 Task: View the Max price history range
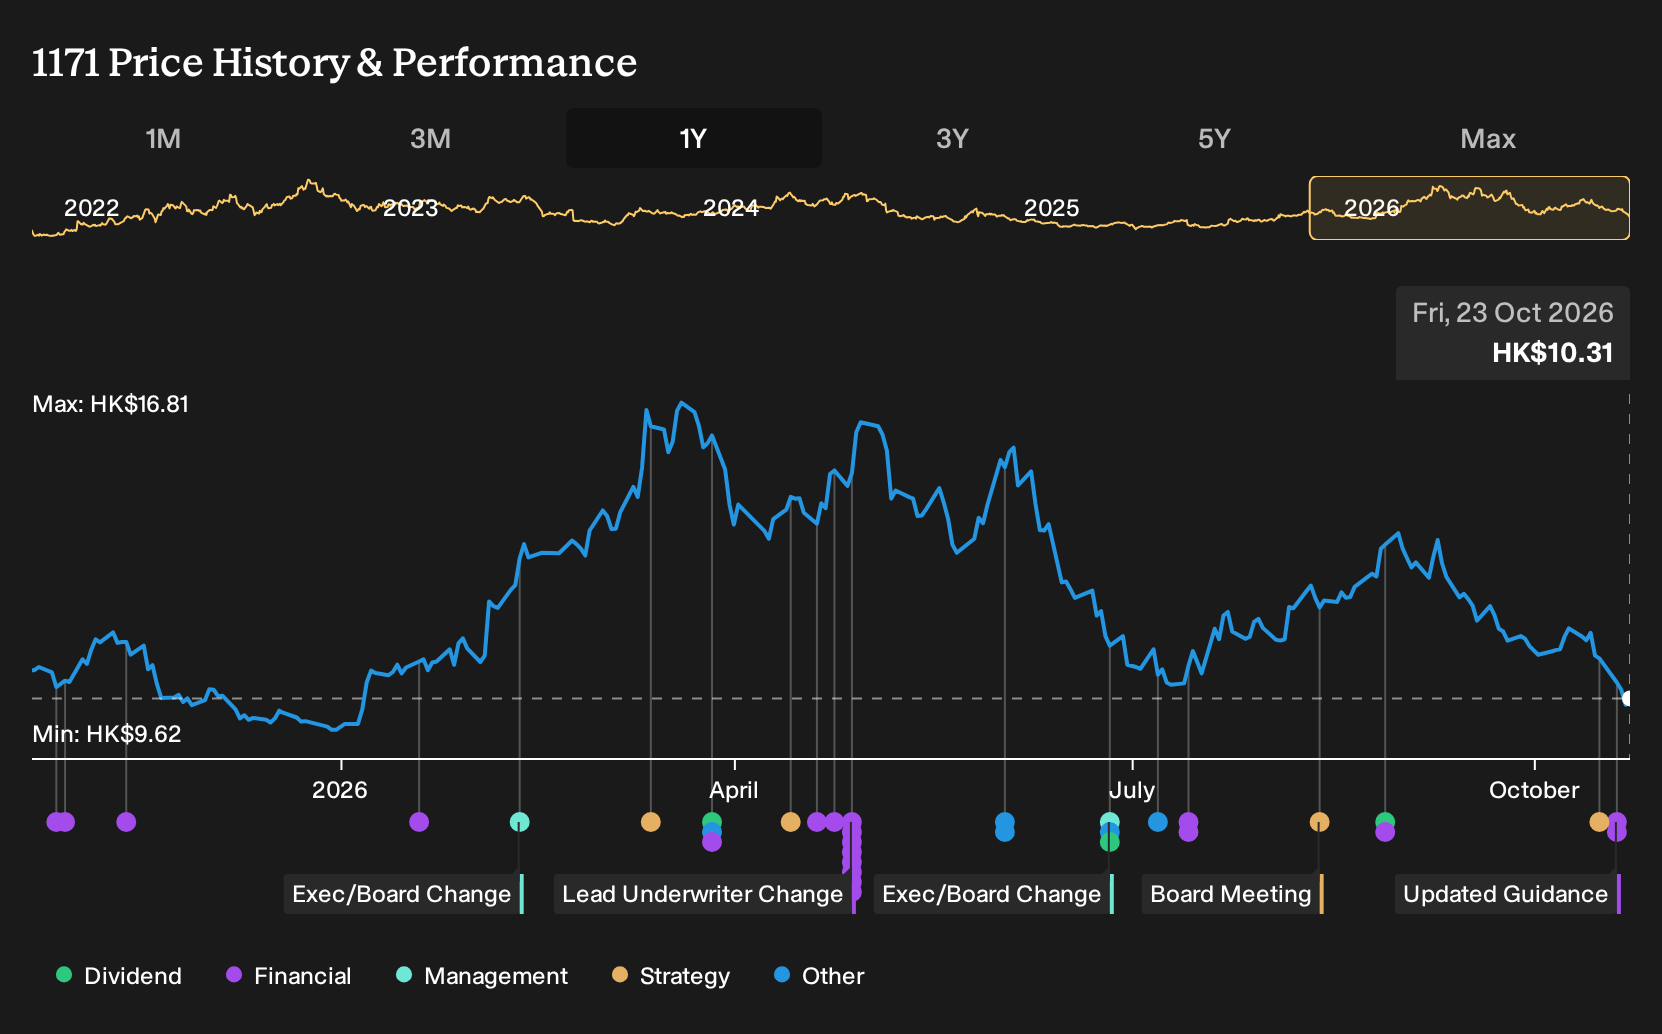[x=1488, y=138]
